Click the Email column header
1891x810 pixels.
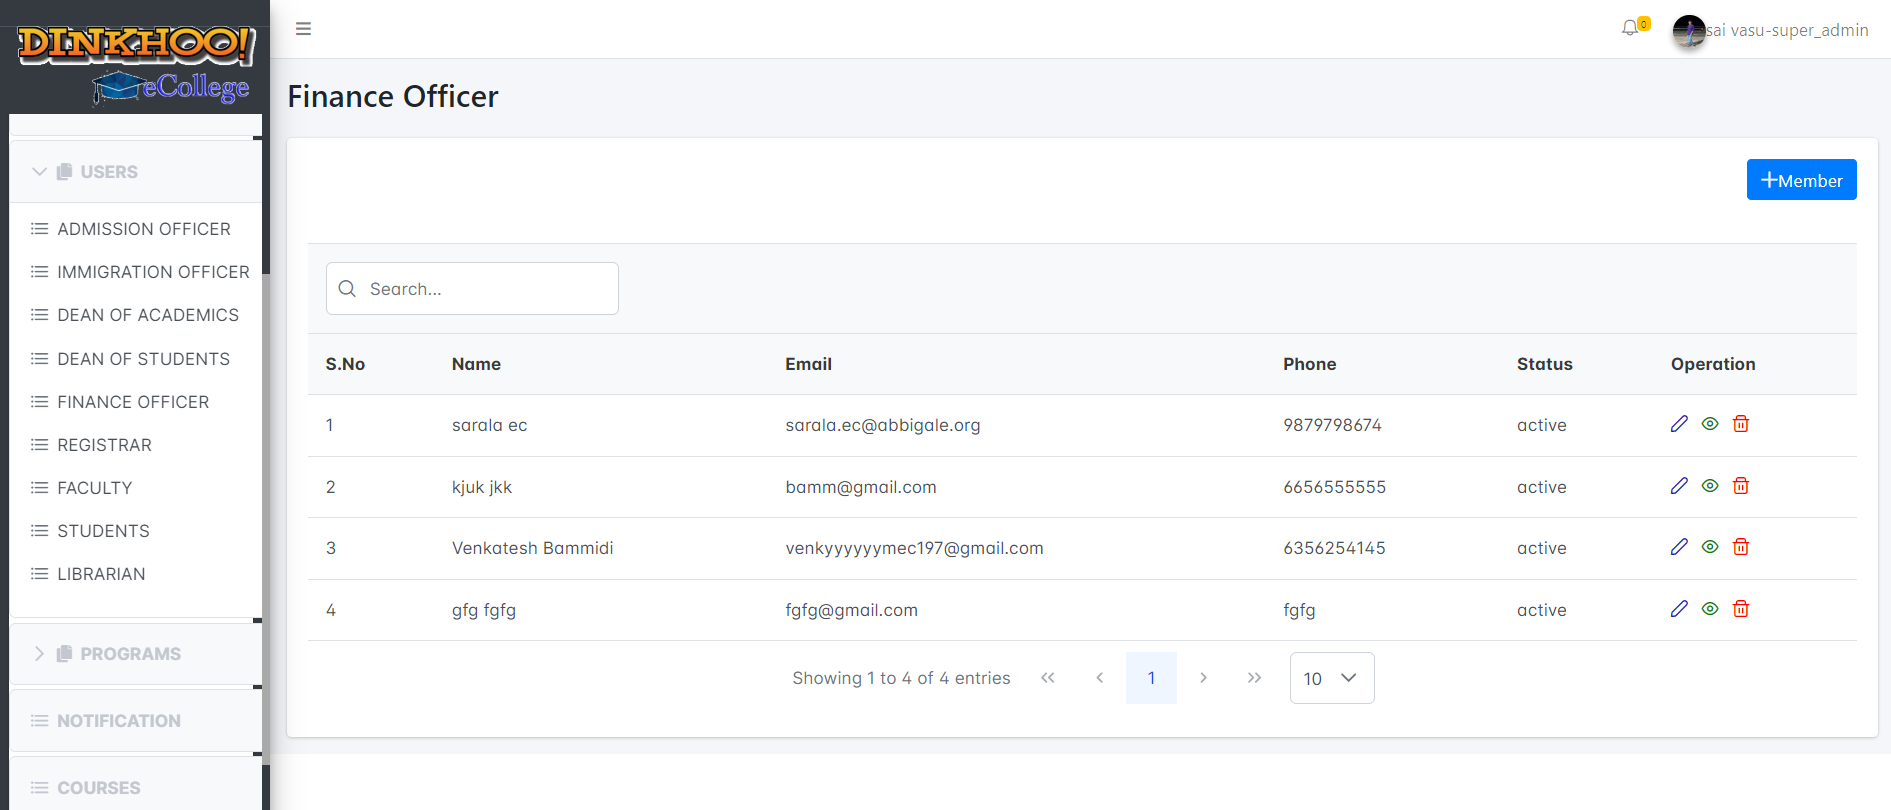pos(808,364)
